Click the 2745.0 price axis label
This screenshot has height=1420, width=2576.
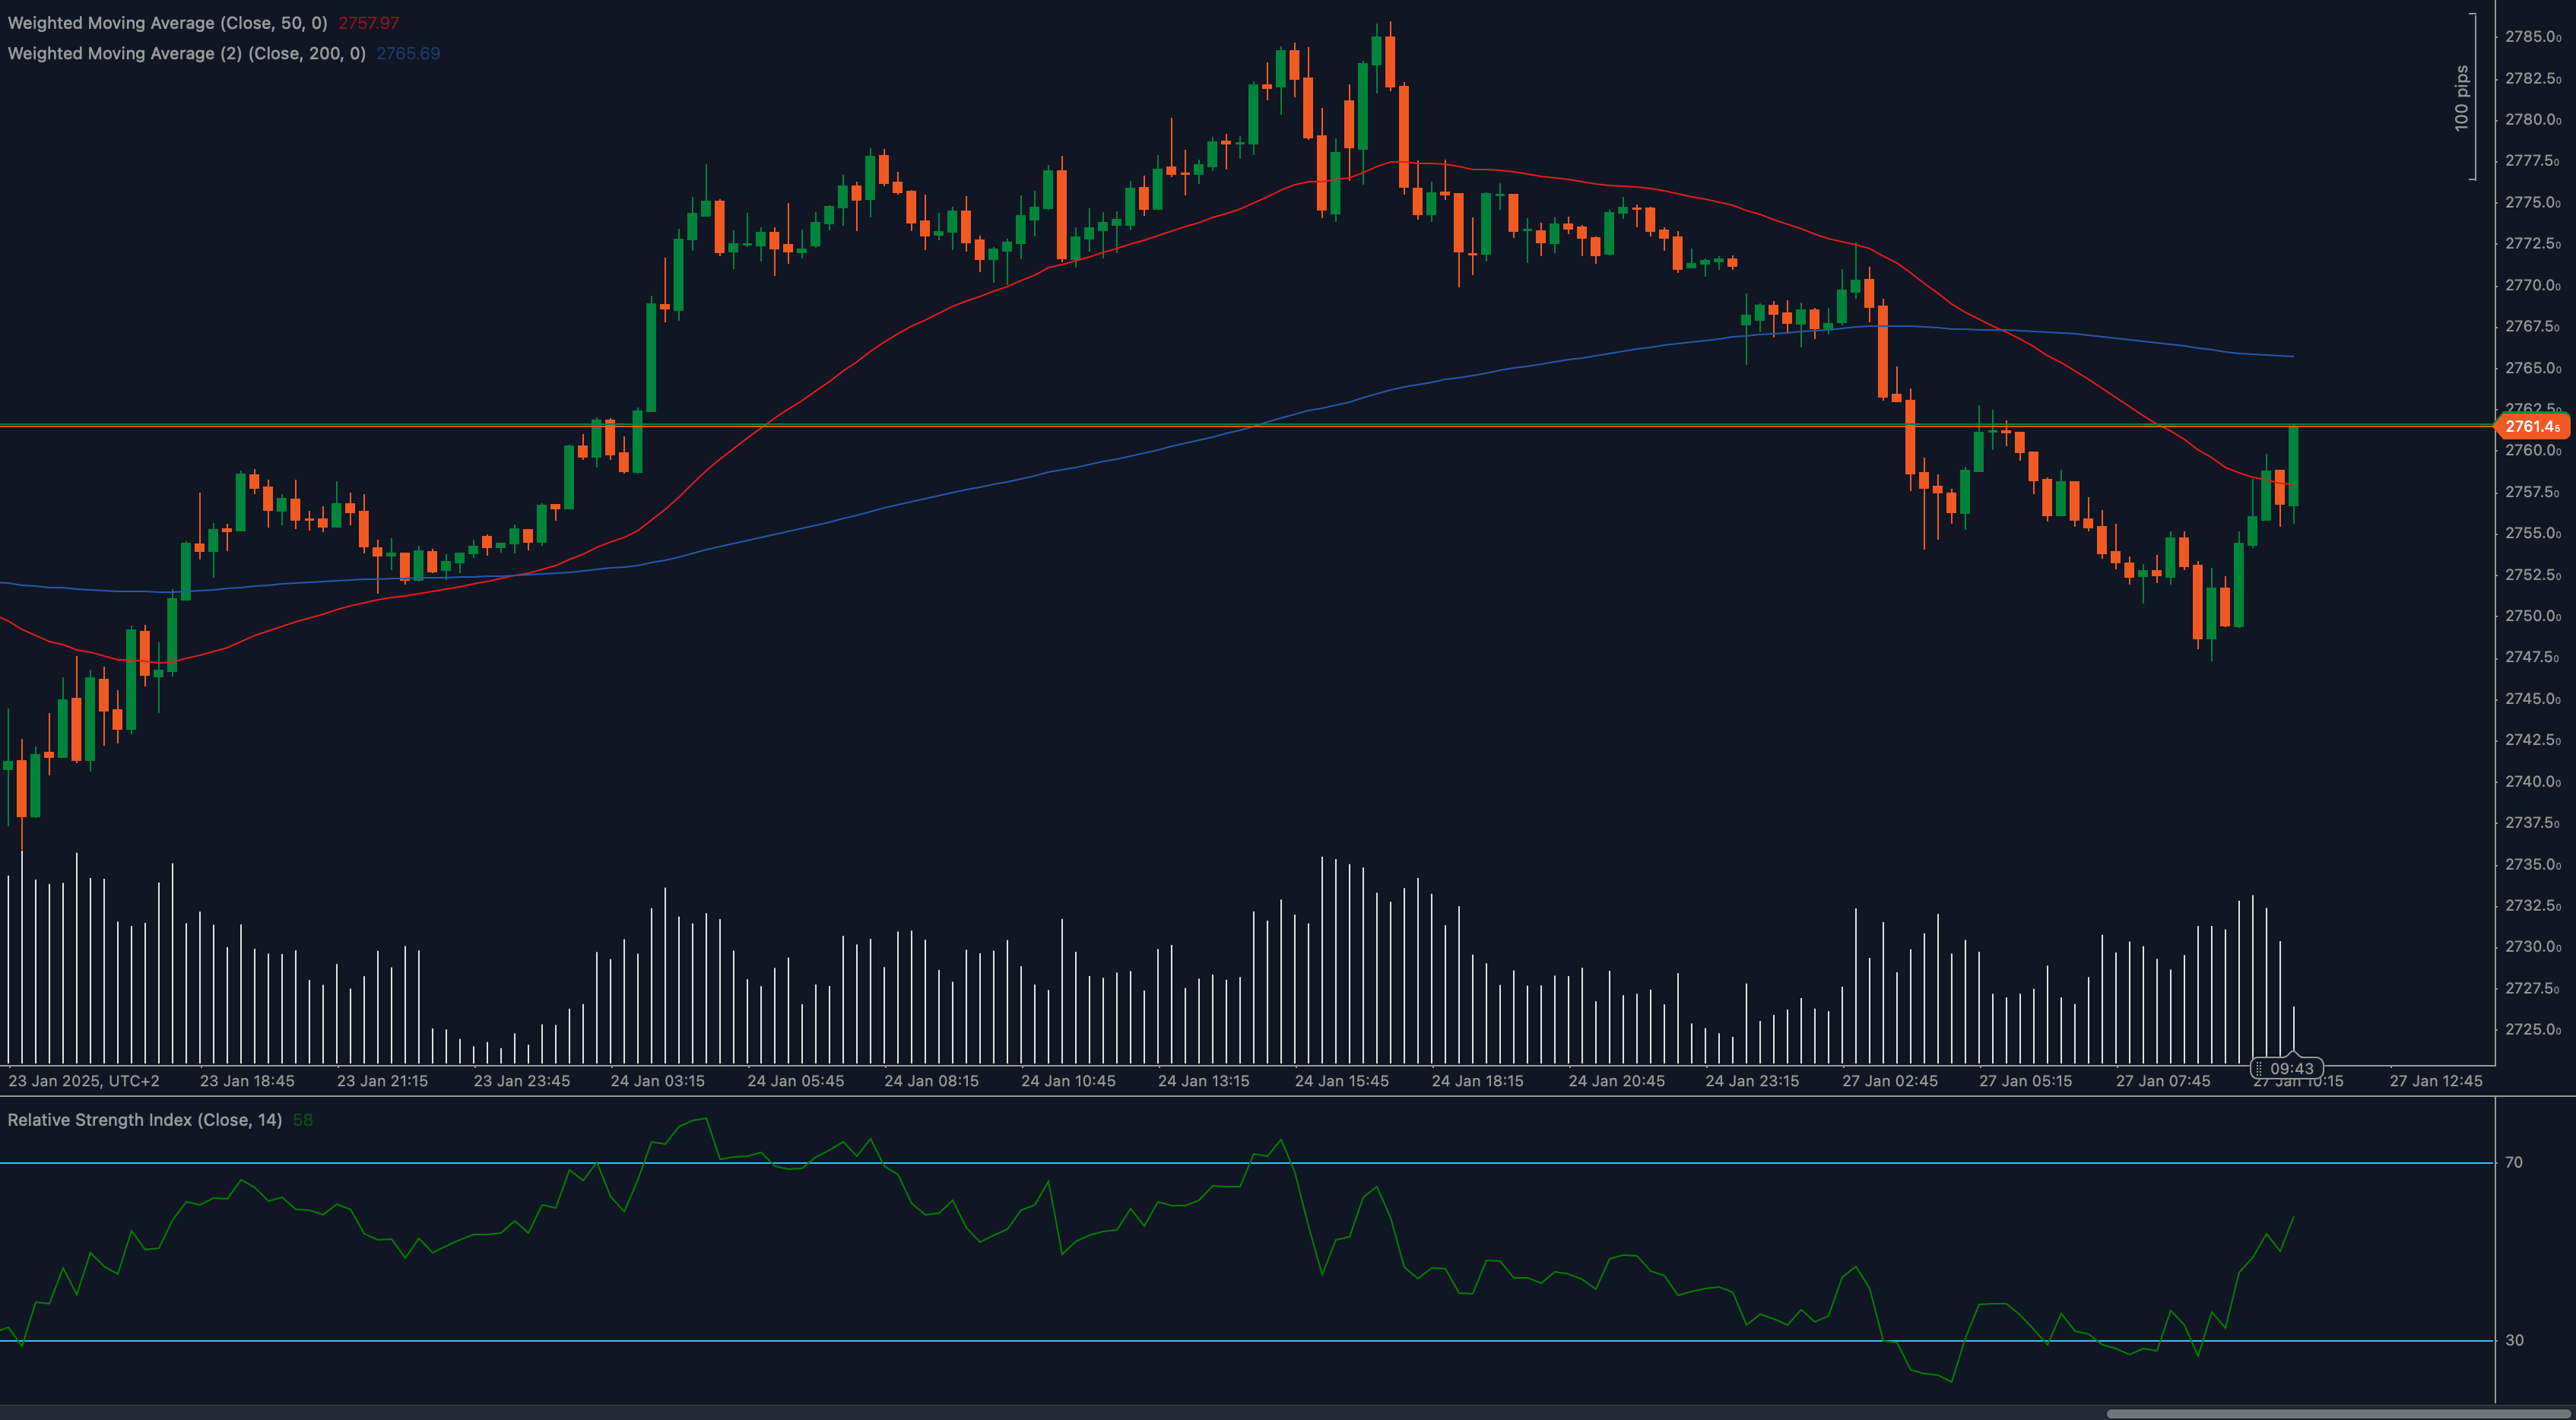point(2532,699)
